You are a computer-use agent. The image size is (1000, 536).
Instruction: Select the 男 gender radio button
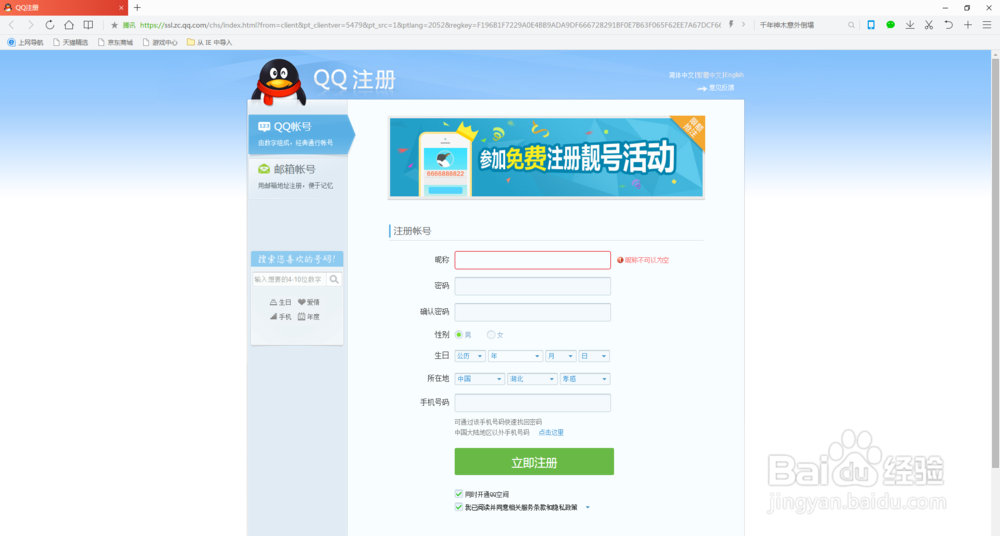click(x=459, y=334)
